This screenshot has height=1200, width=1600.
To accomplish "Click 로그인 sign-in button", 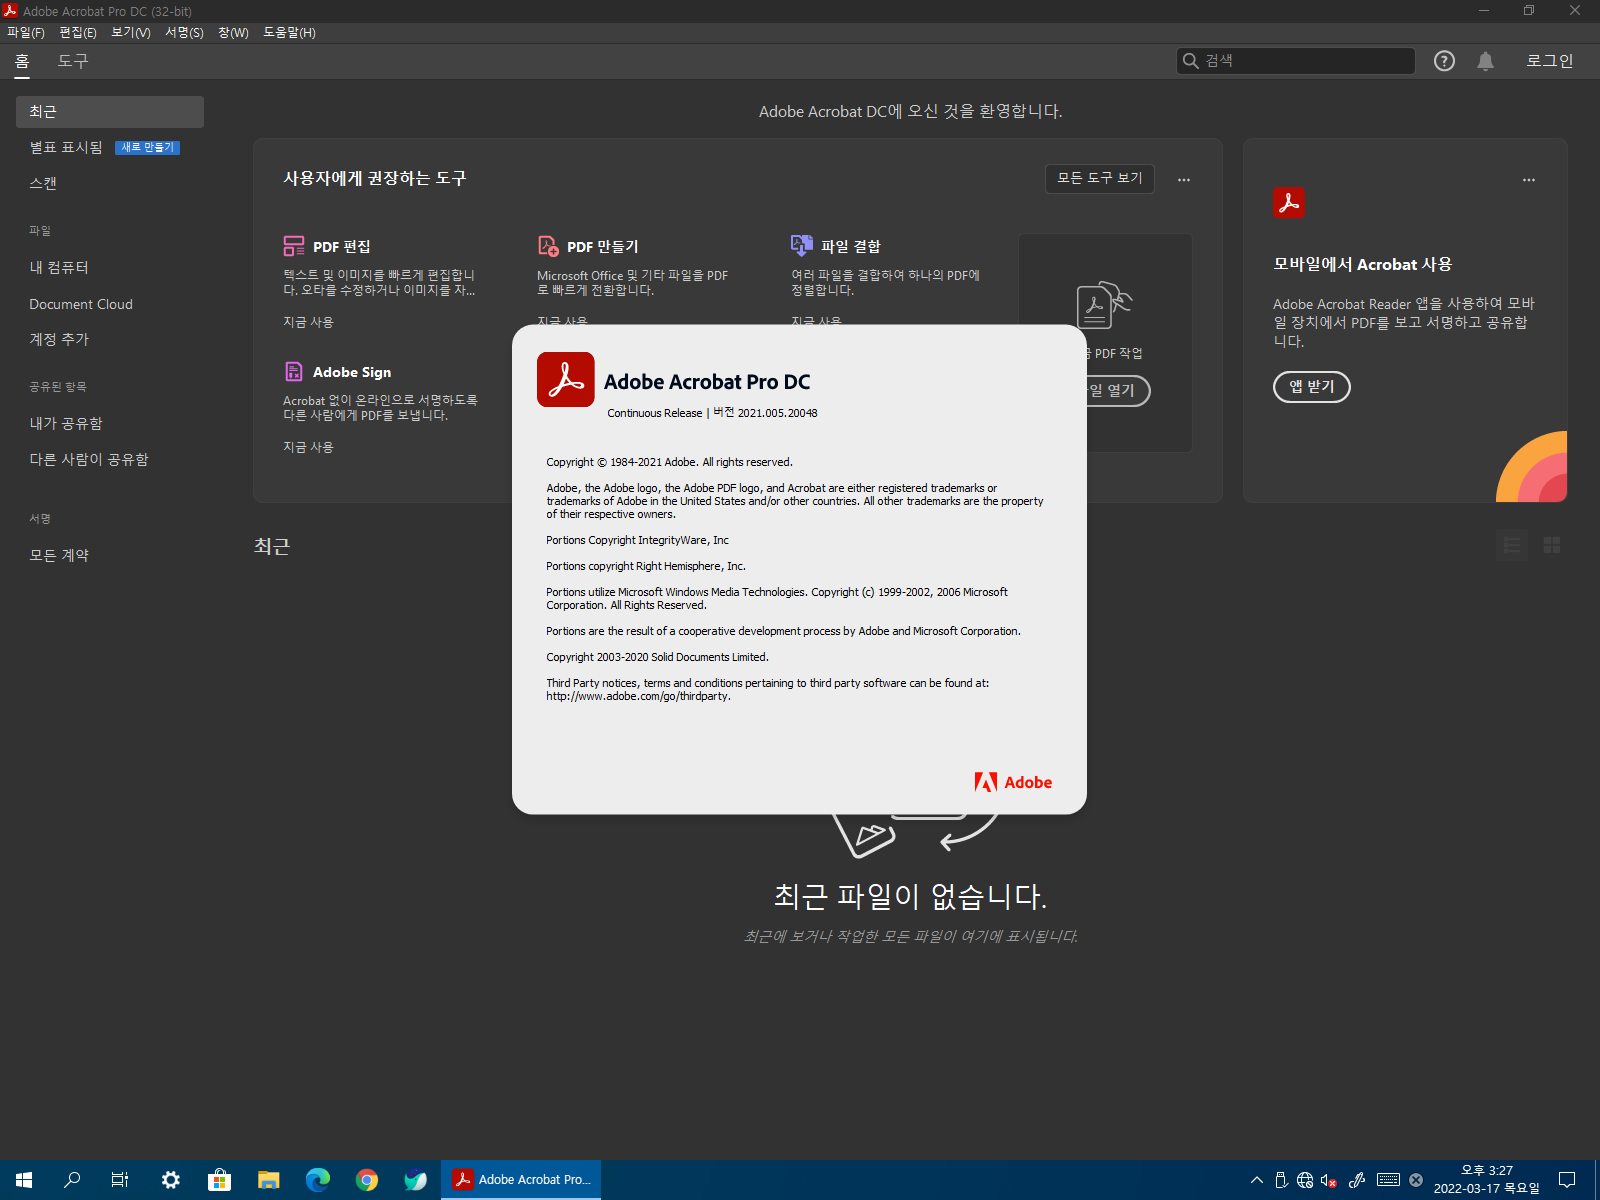I will tap(1550, 61).
